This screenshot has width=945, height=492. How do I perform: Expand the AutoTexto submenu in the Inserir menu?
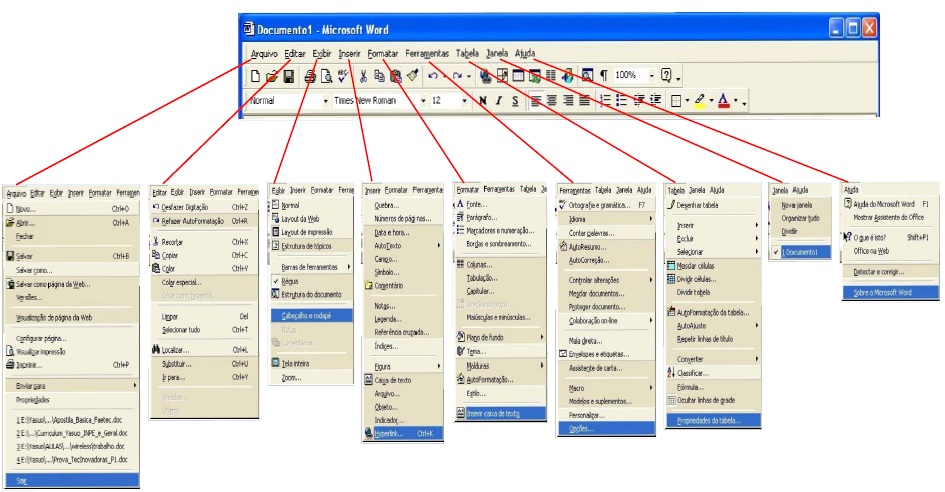tap(403, 246)
